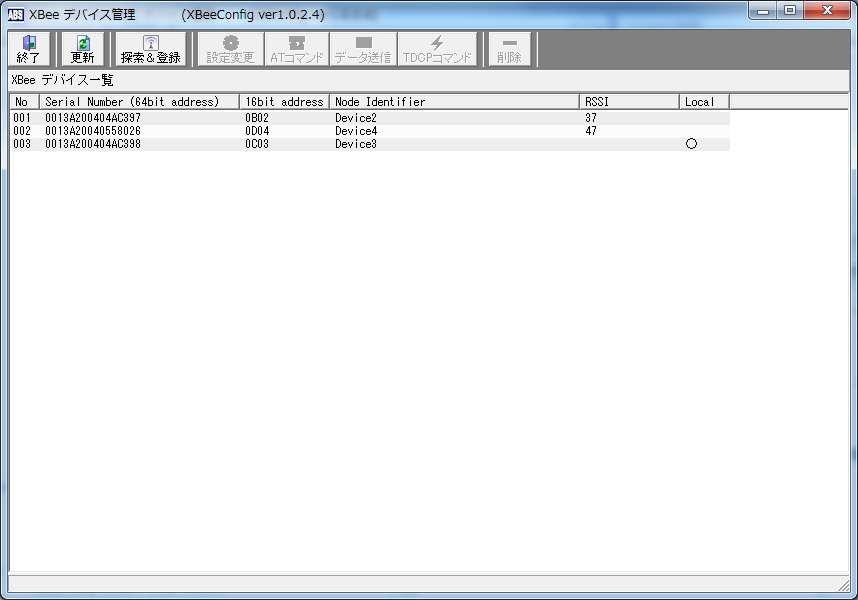Screen dimensions: 858x600
Task: Click RSSI value 47
Action: coord(591,131)
